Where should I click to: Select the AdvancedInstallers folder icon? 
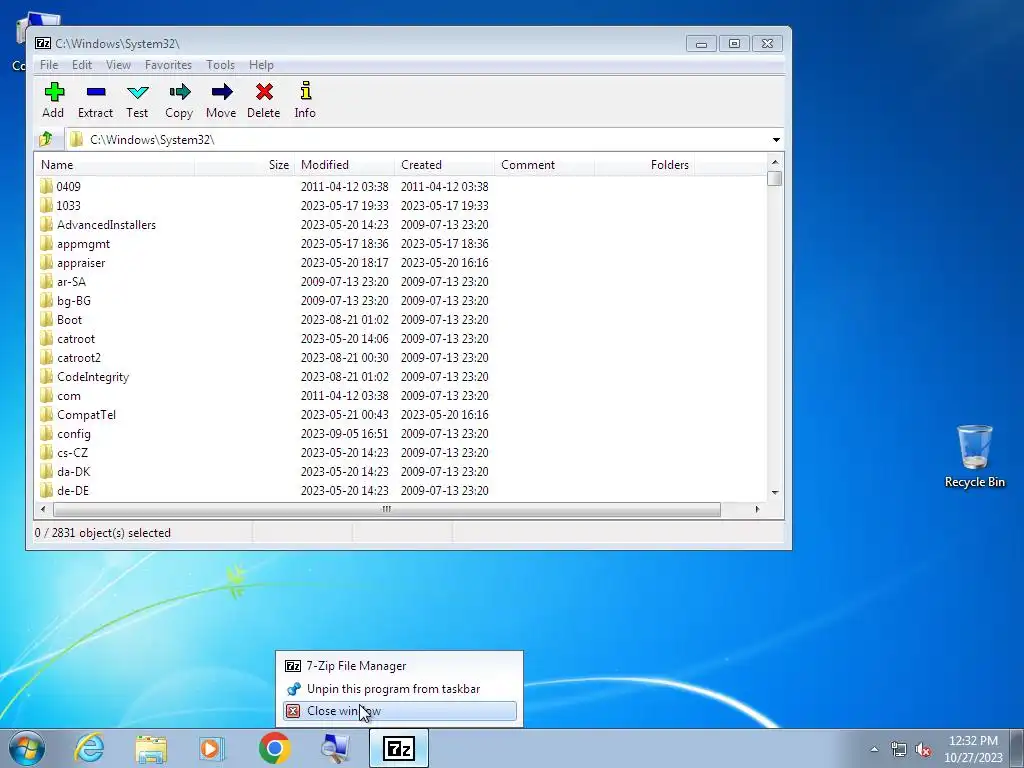coord(46,225)
